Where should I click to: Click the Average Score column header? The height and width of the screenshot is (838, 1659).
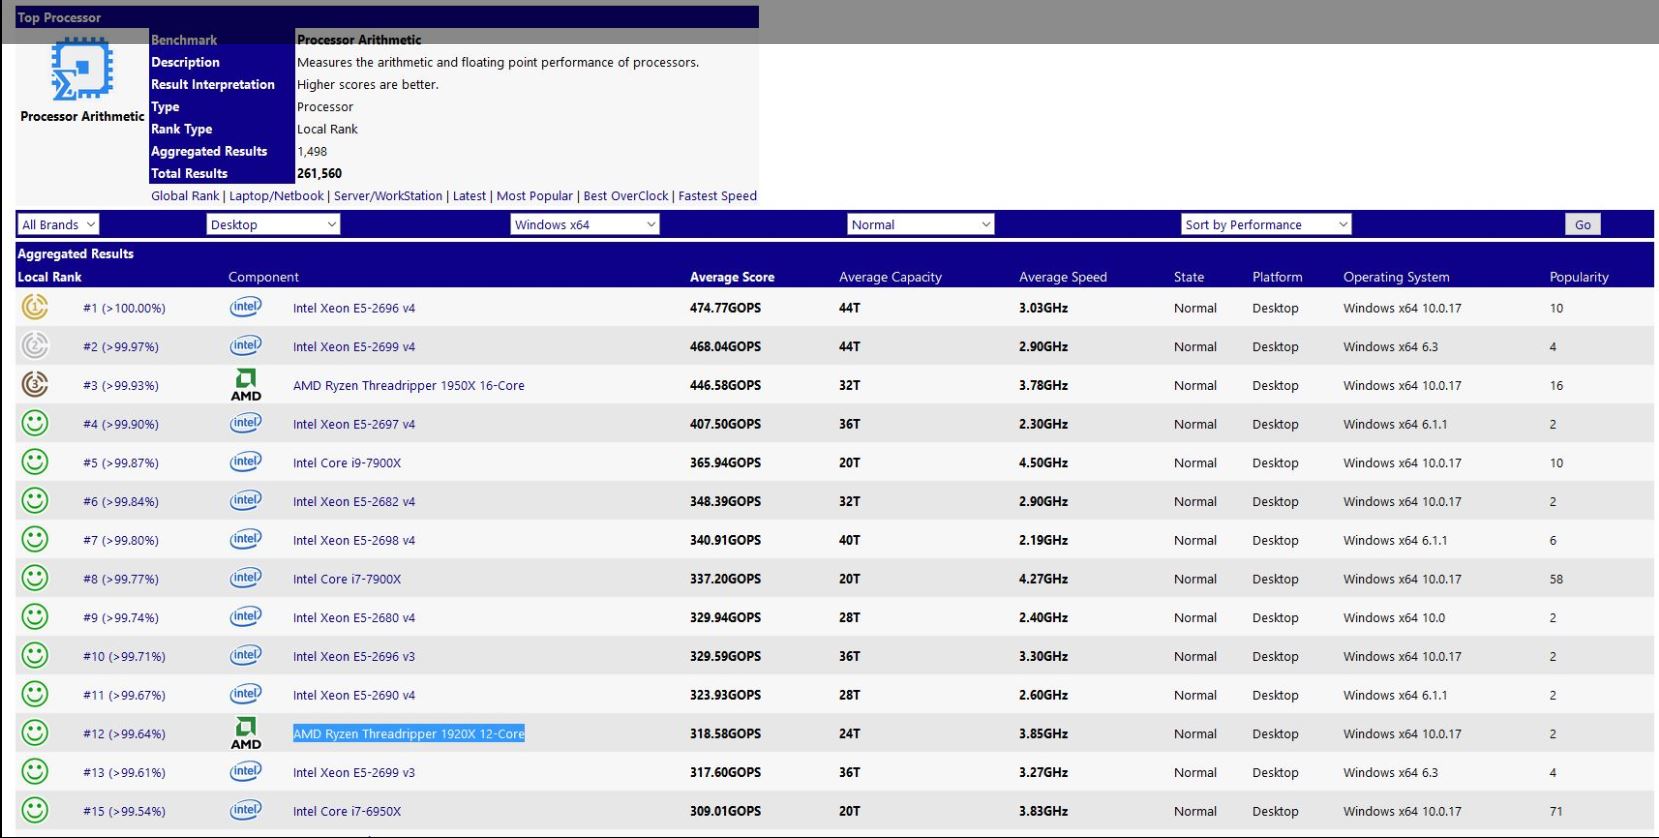(x=732, y=277)
